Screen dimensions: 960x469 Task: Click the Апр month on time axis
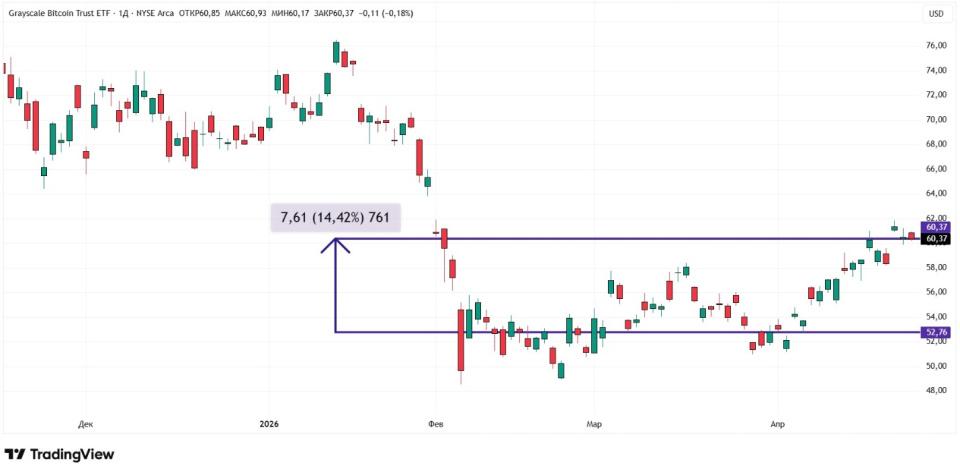coord(777,424)
